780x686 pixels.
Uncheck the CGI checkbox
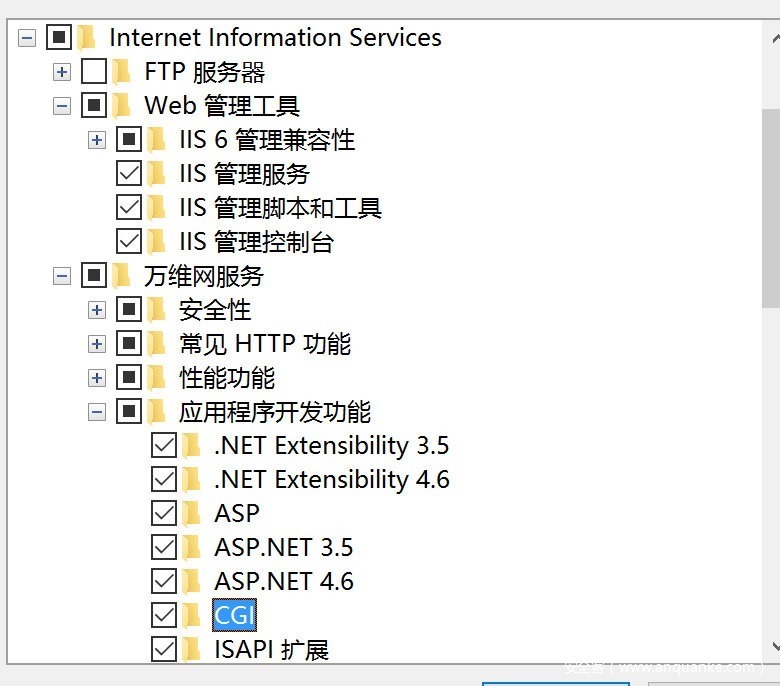click(163, 615)
